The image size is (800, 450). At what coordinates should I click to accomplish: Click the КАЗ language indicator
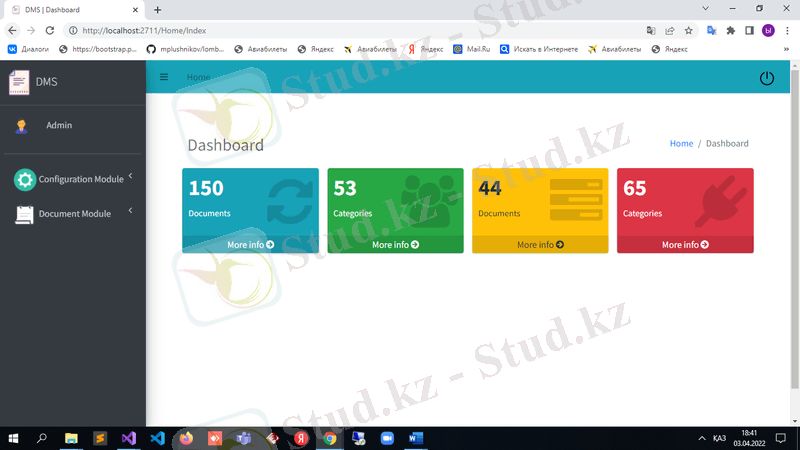[719, 438]
